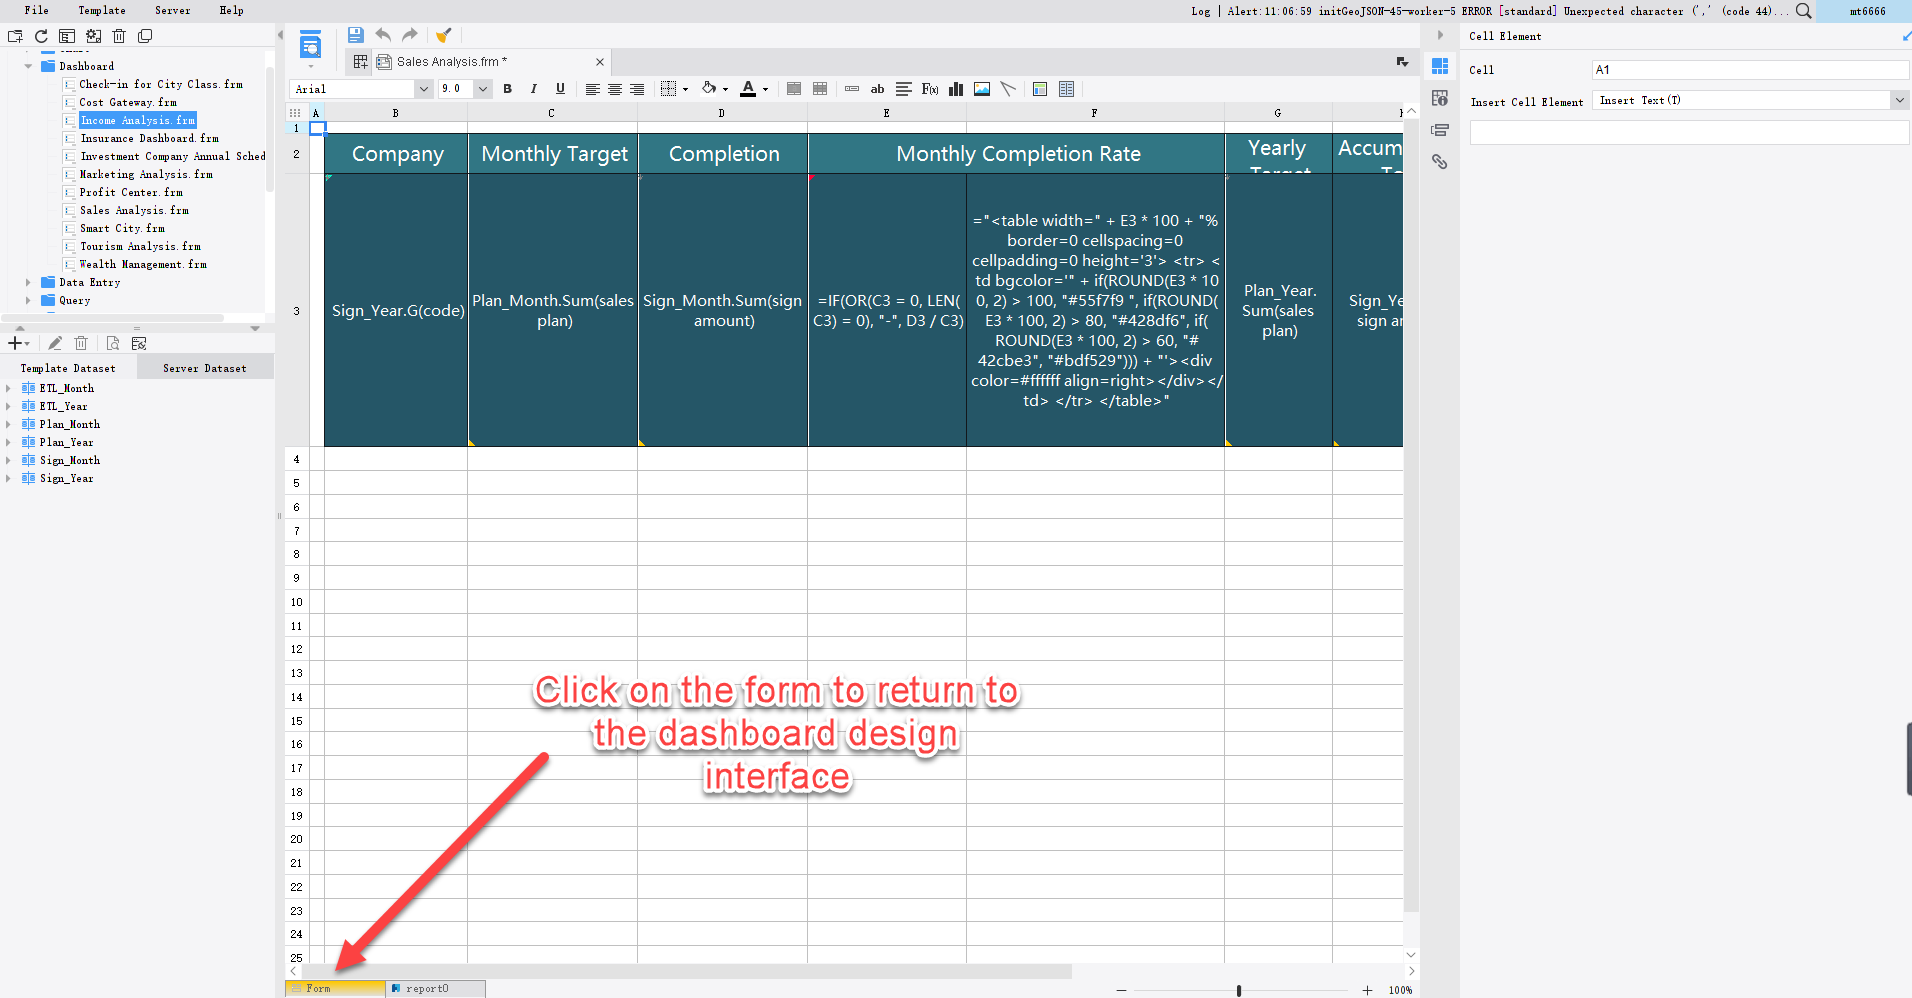Expand the Data Entry folder
This screenshot has width=1912, height=998.
pos(28,282)
